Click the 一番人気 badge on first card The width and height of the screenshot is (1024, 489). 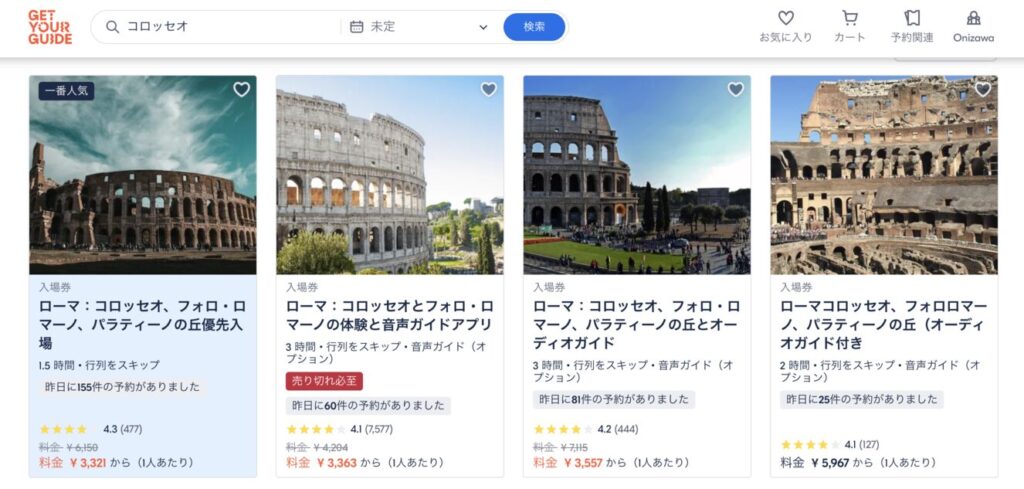click(x=67, y=91)
